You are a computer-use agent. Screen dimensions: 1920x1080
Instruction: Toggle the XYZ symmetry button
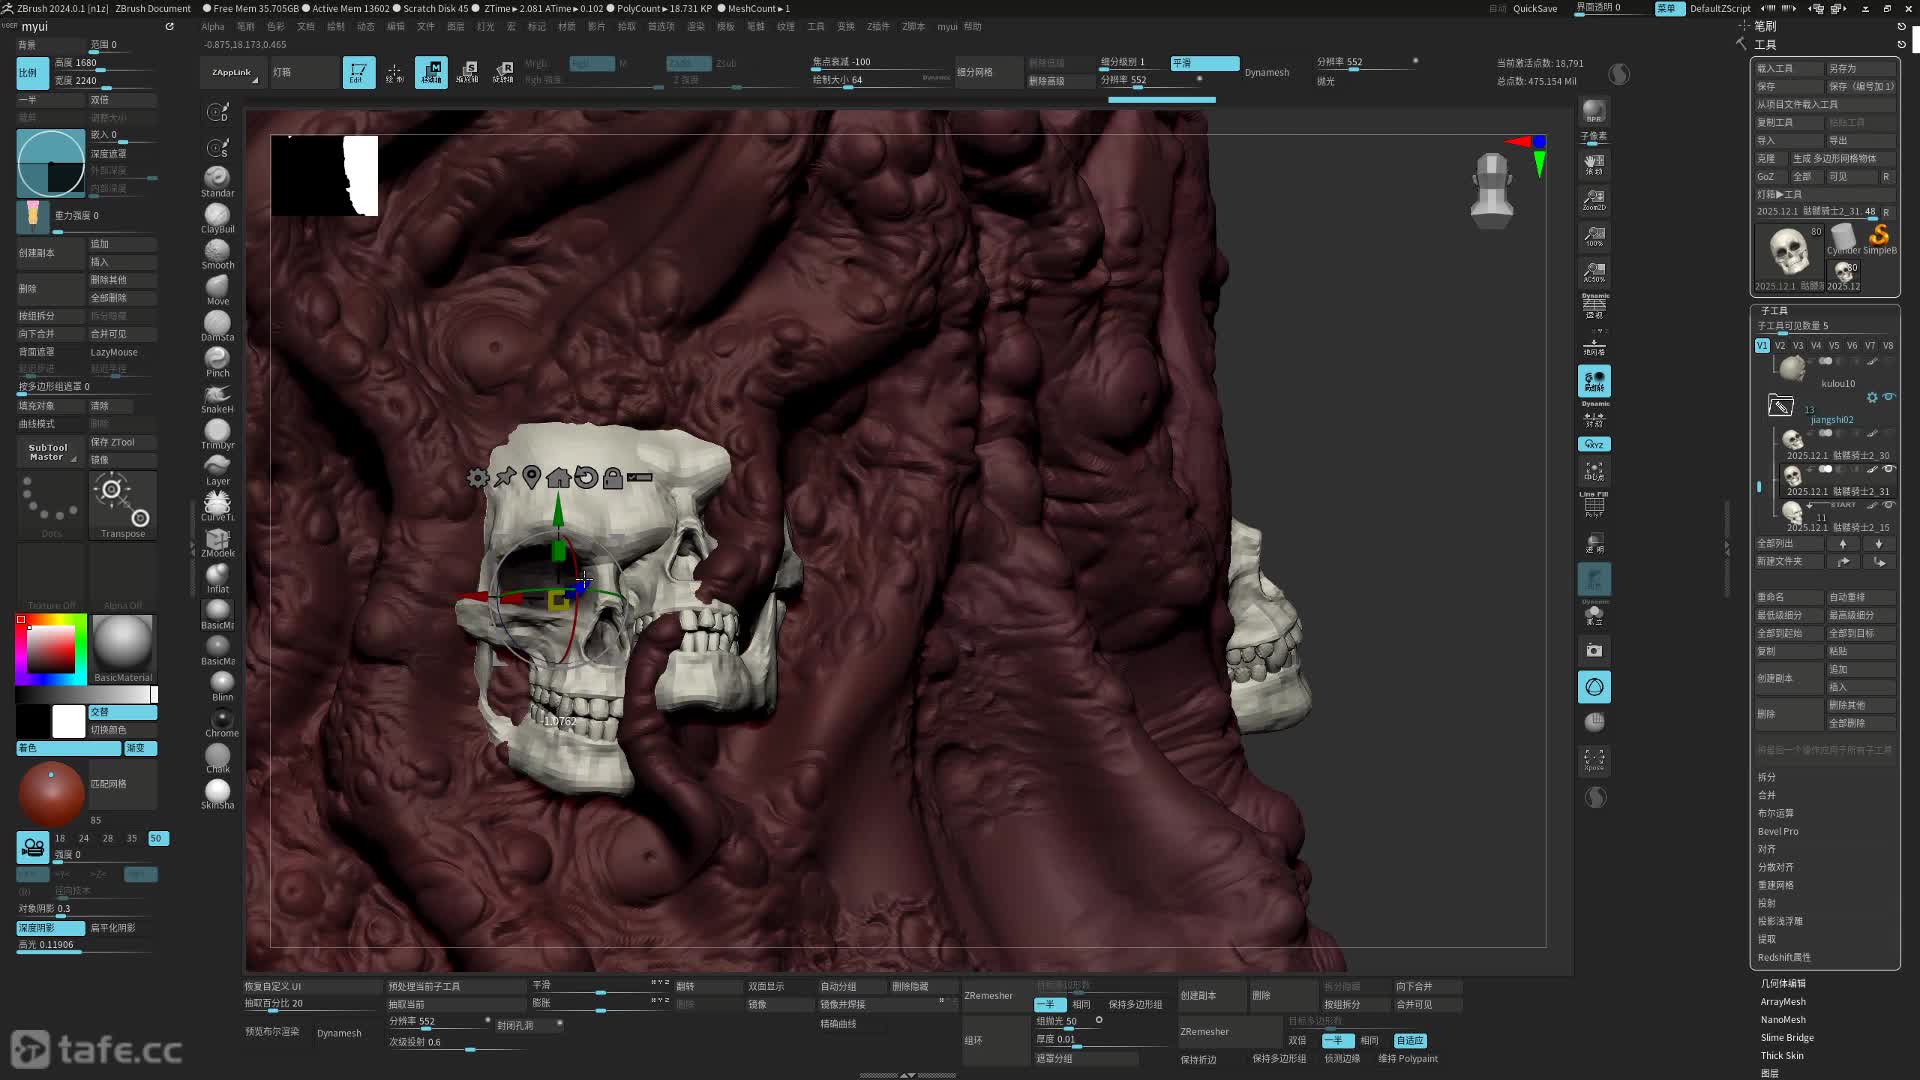pos(1594,444)
